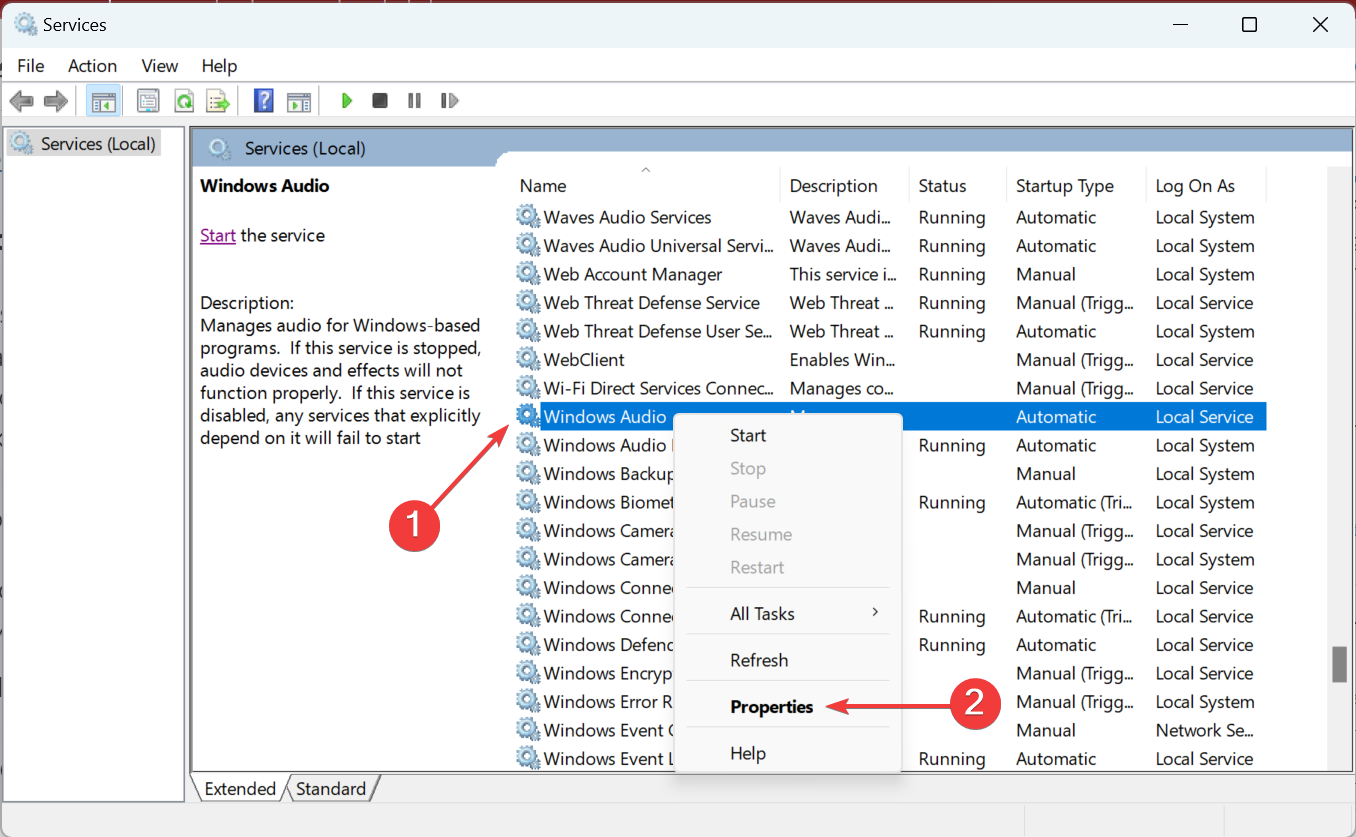Select the Waves Audio Services row name
The height and width of the screenshot is (837, 1356).
click(x=628, y=217)
